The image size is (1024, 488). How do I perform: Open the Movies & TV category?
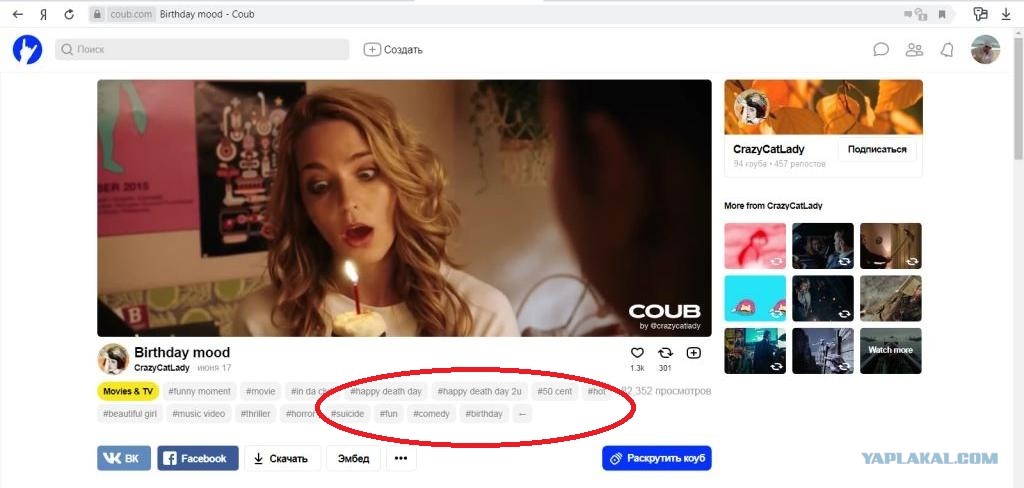click(128, 391)
